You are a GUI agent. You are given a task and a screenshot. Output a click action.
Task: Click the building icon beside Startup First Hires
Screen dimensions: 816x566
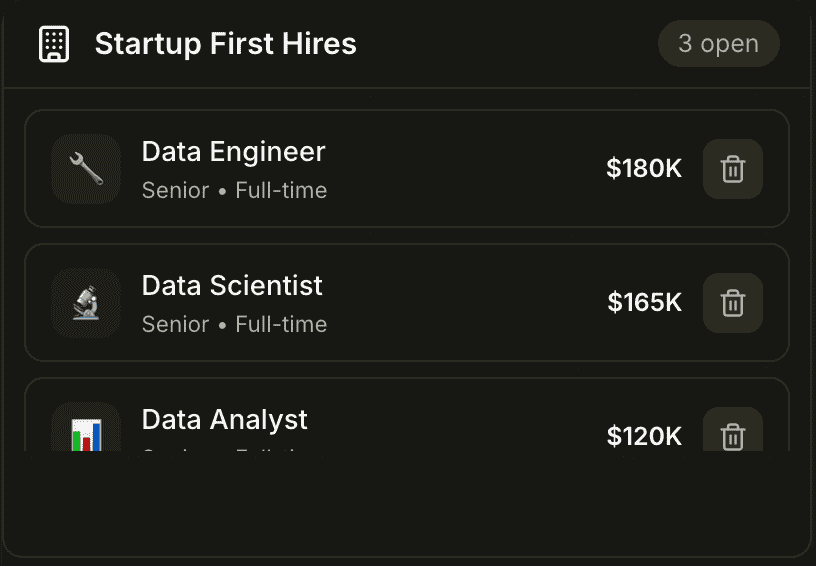click(x=54, y=44)
